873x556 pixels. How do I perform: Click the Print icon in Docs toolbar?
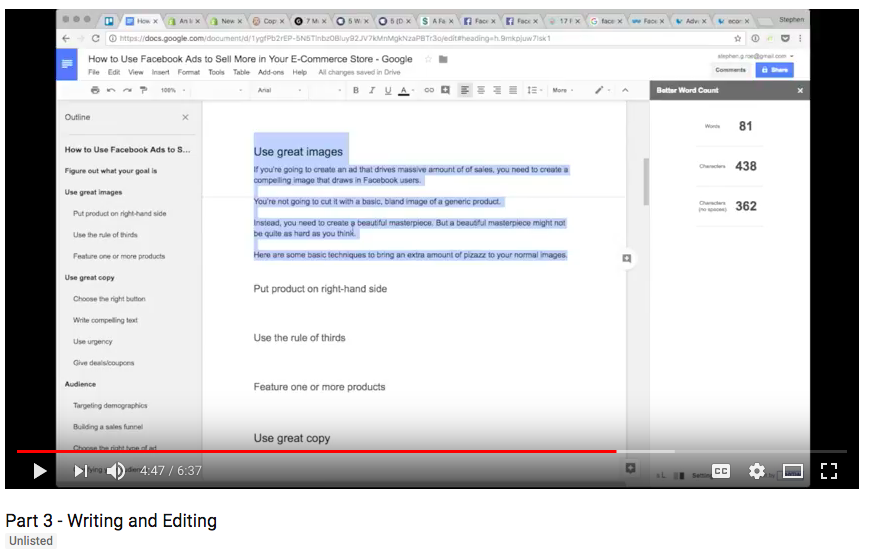coord(95,90)
